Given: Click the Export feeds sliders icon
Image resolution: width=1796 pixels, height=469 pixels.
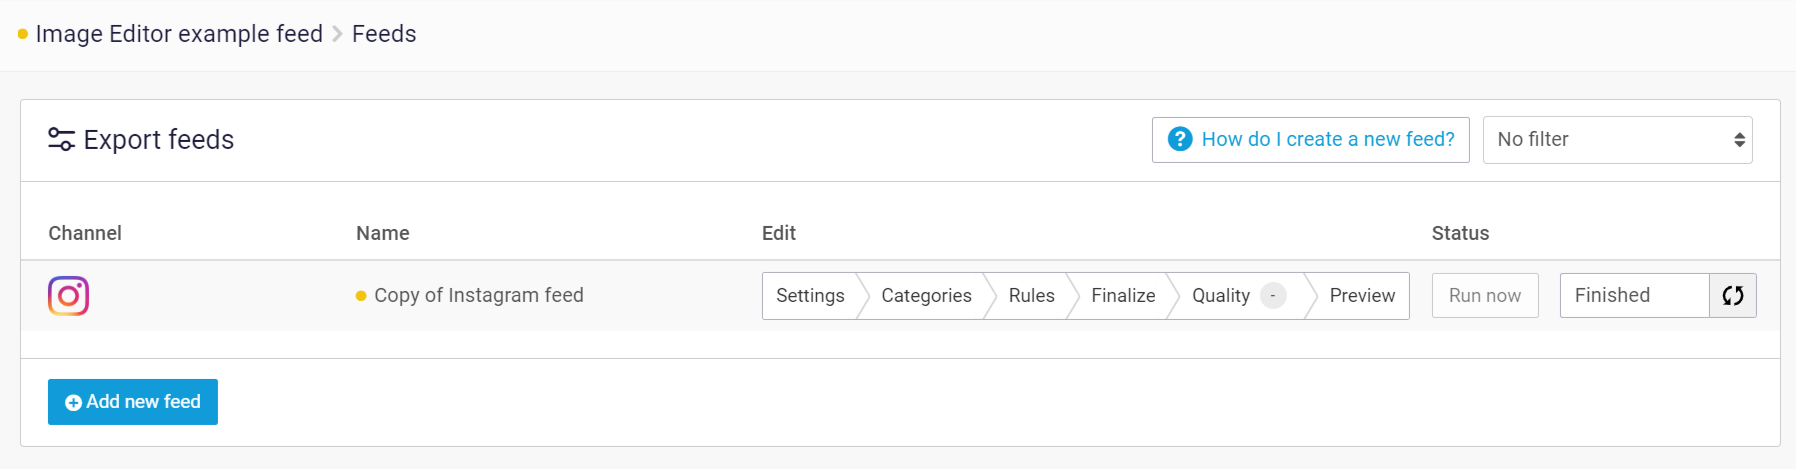Looking at the screenshot, I should [61, 140].
